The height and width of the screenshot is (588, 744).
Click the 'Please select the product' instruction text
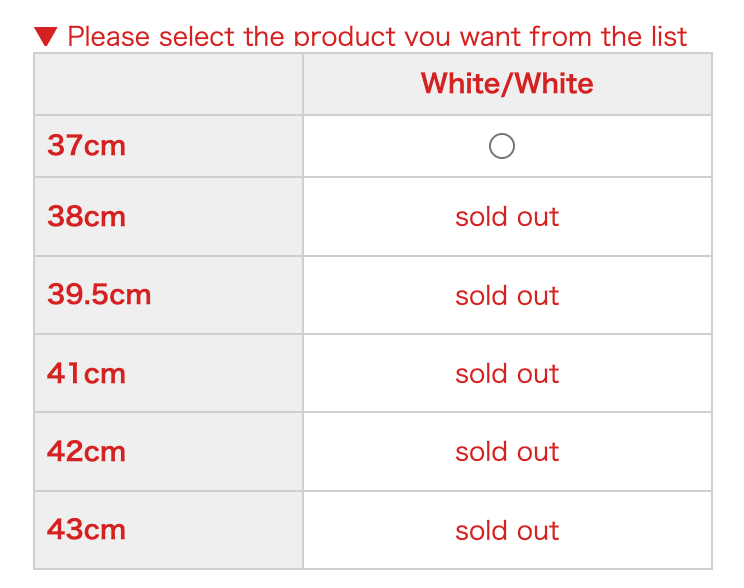coord(377,38)
